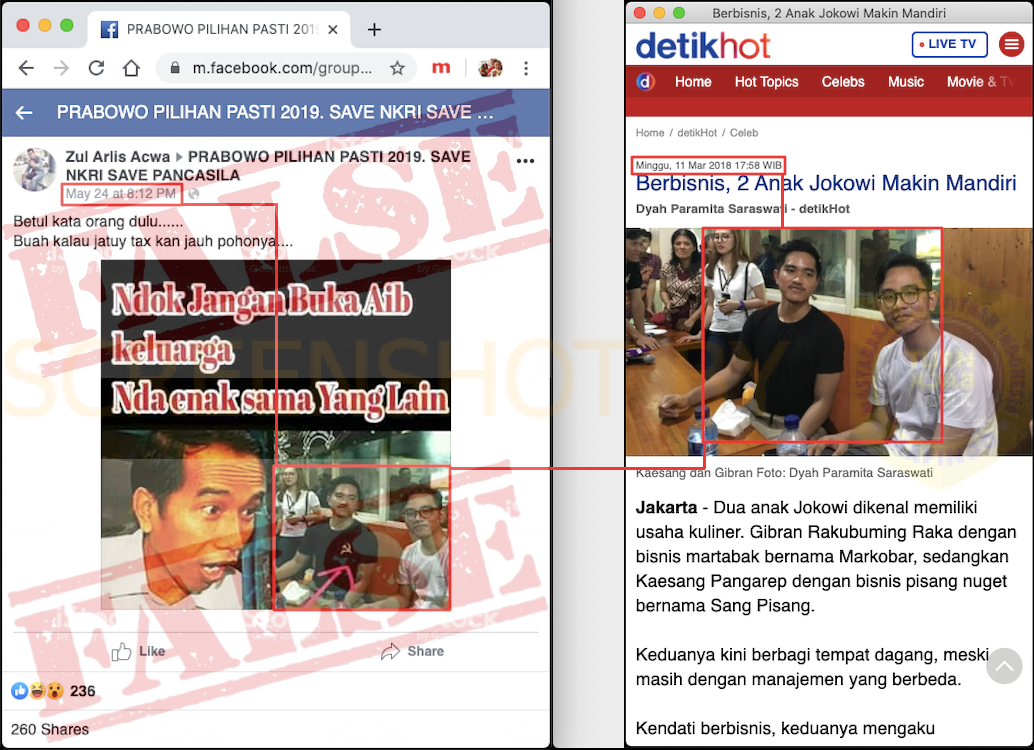The height and width of the screenshot is (750, 1034).
Task: Click the Zul Arlis Acwa profile name
Action: coord(116,157)
